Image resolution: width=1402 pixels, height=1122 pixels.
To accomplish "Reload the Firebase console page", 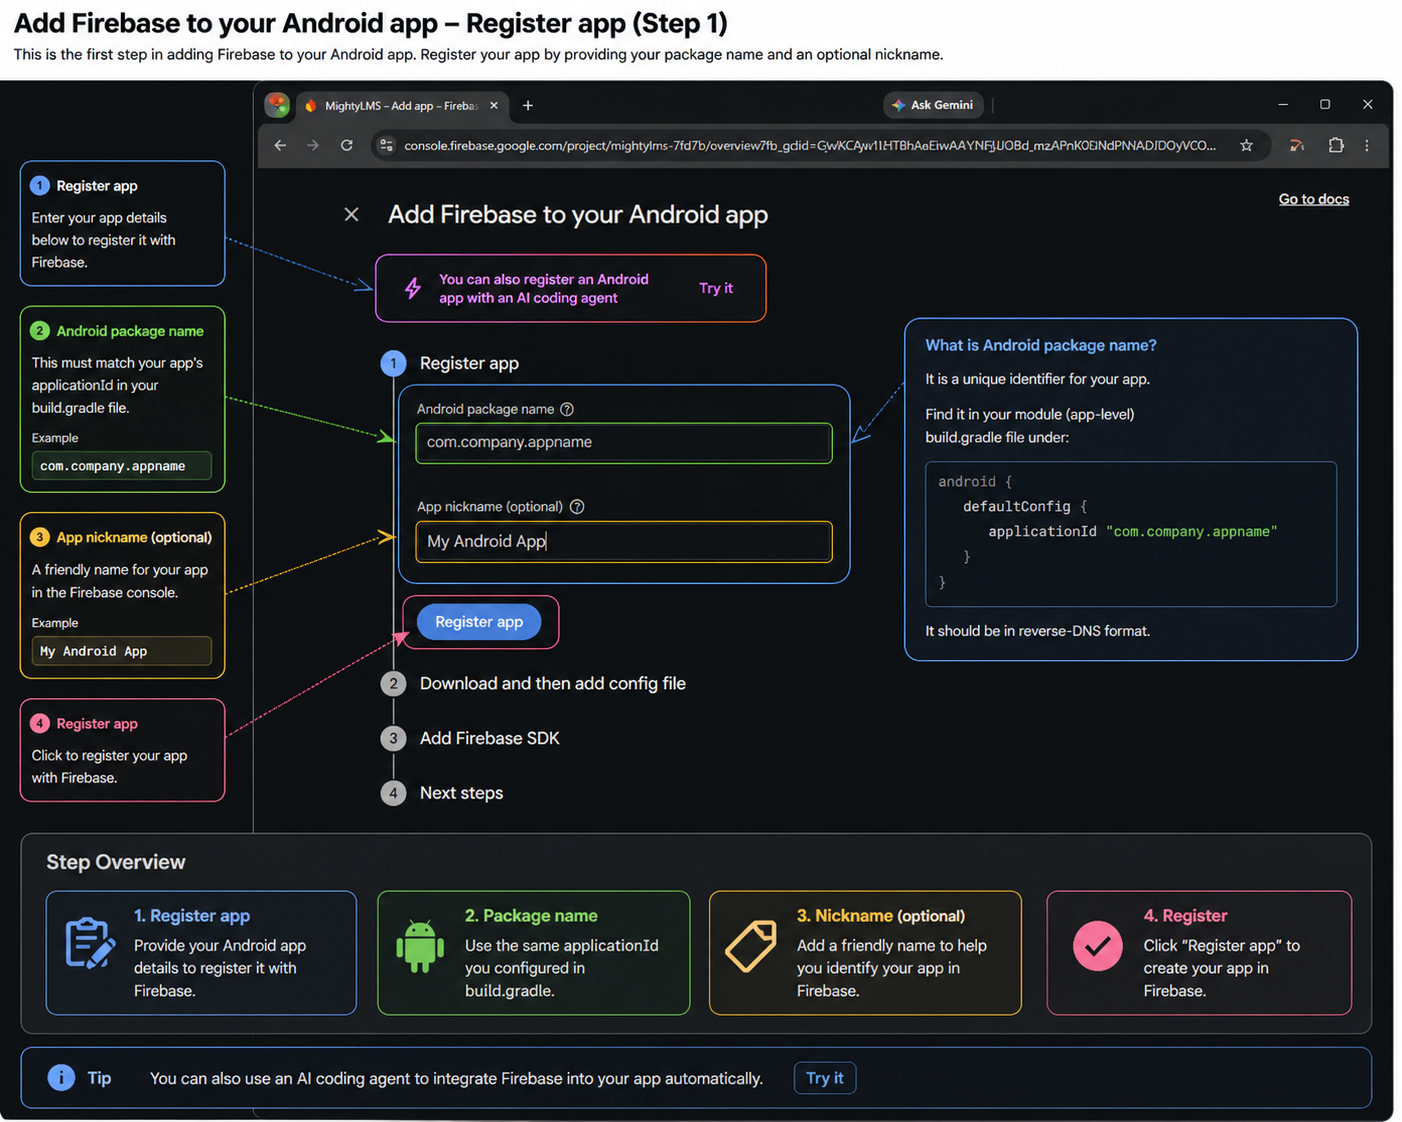I will pos(346,145).
